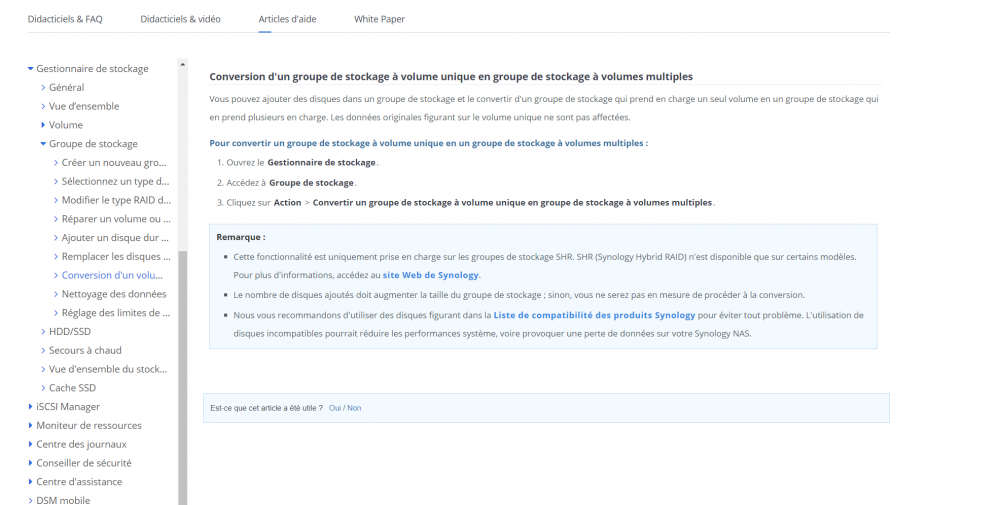Expand the Centre des journaux arrow
The image size is (1000, 505).
click(x=31, y=444)
